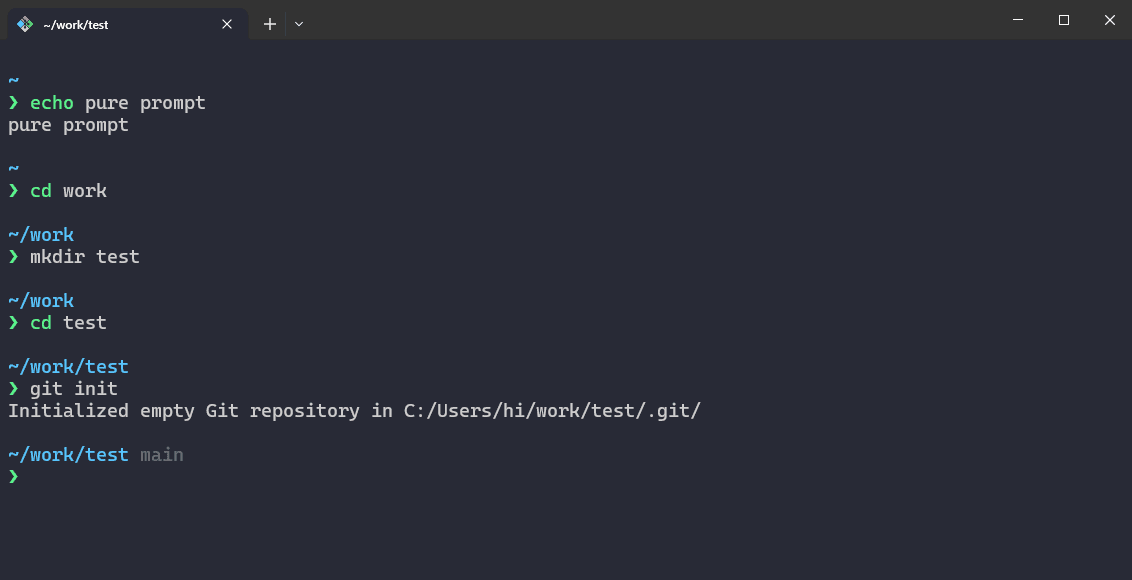Click the blue ~/work path text
Screen dimensions: 1132x580
(x=40, y=234)
